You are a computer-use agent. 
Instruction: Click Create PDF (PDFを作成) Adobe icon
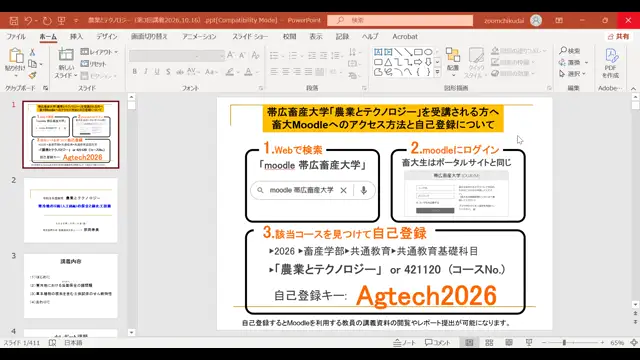pos(611,56)
